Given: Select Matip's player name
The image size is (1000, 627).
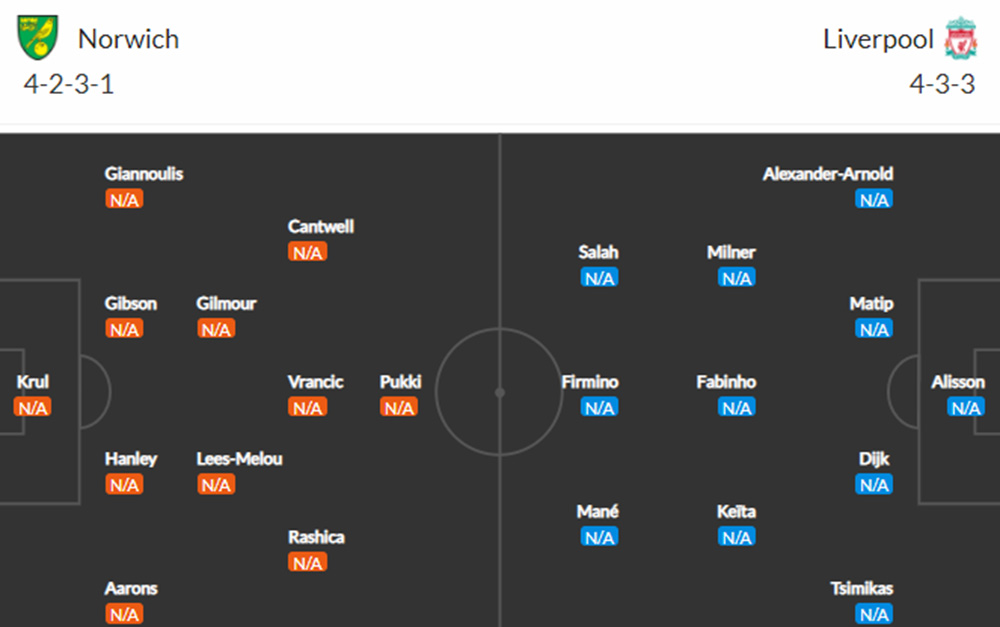Looking at the screenshot, I should tap(871, 304).
